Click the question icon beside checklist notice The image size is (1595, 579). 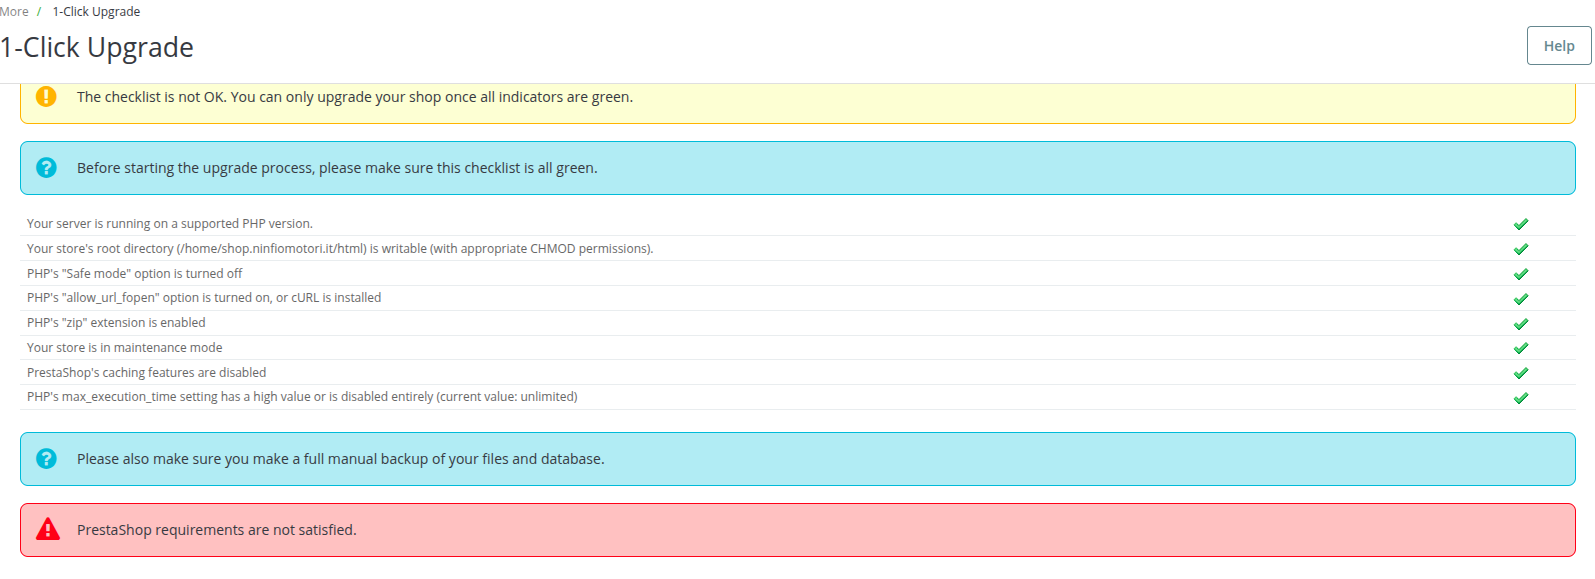click(x=46, y=168)
